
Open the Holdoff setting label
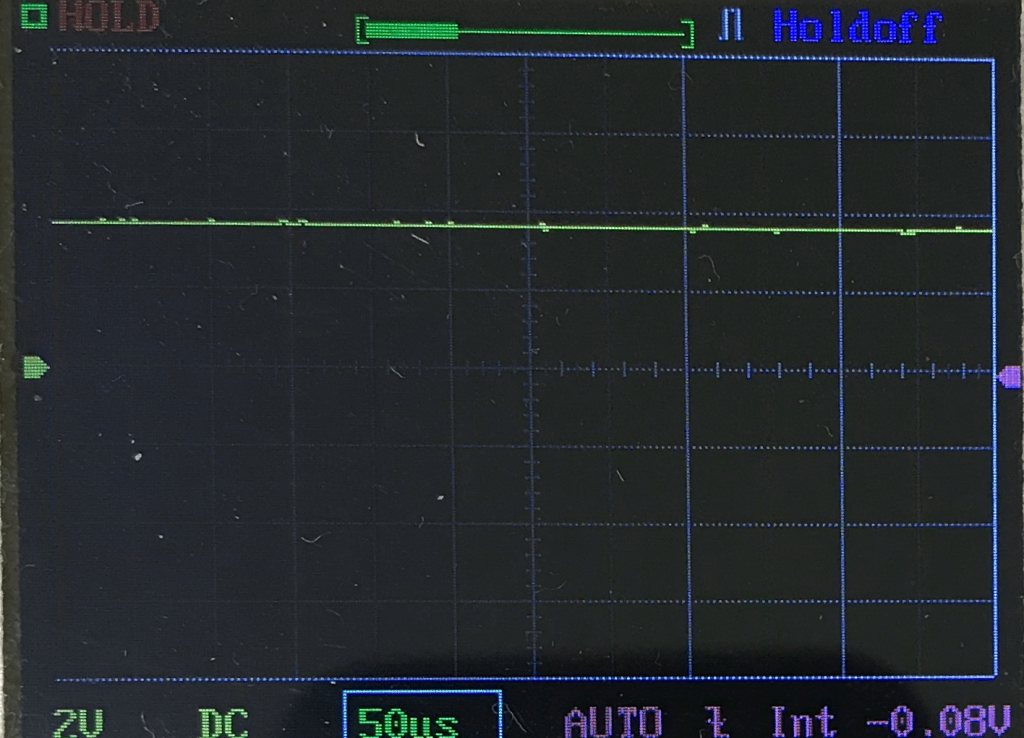[x=857, y=26]
